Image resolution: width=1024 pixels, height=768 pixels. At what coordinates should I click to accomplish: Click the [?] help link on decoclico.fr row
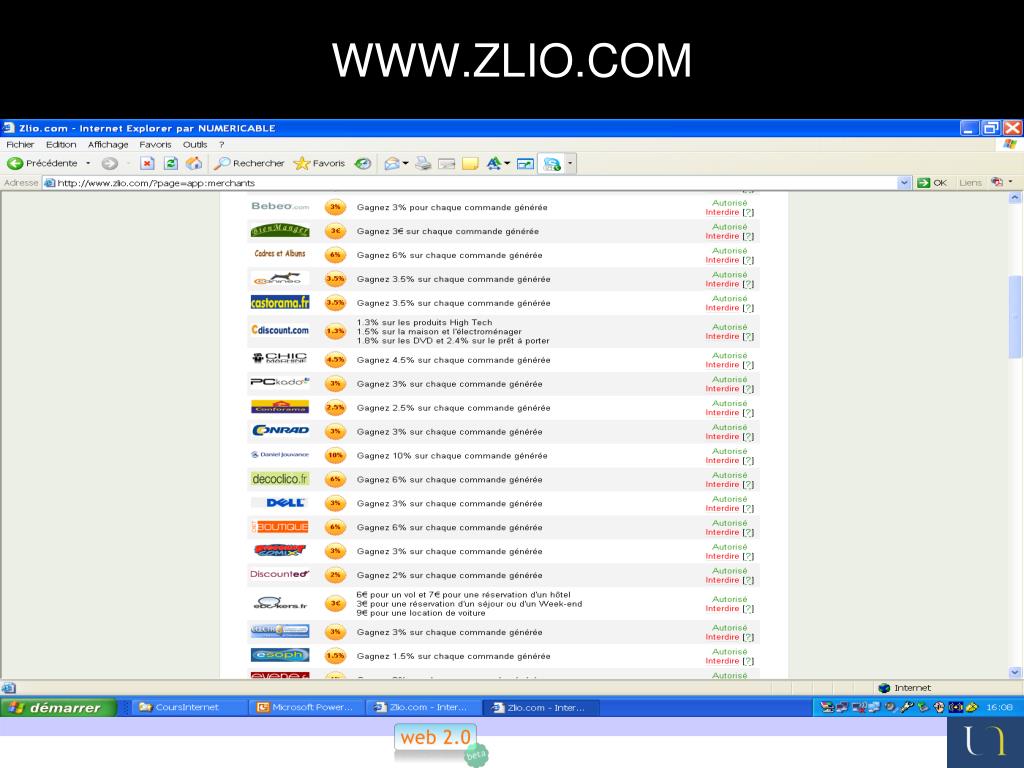click(x=748, y=485)
